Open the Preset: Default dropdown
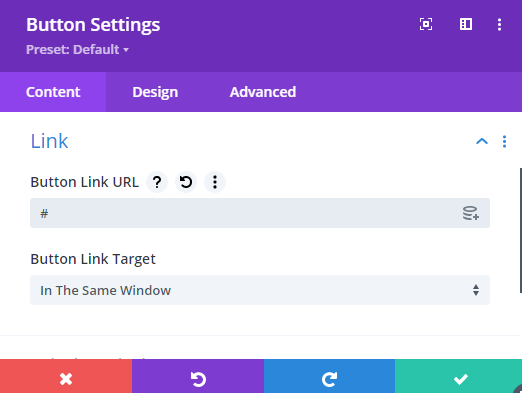 (77, 50)
